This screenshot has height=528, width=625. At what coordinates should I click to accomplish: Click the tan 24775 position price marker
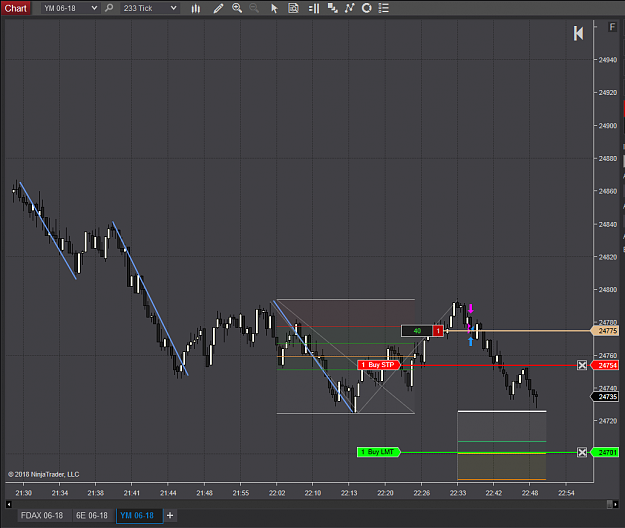(605, 331)
